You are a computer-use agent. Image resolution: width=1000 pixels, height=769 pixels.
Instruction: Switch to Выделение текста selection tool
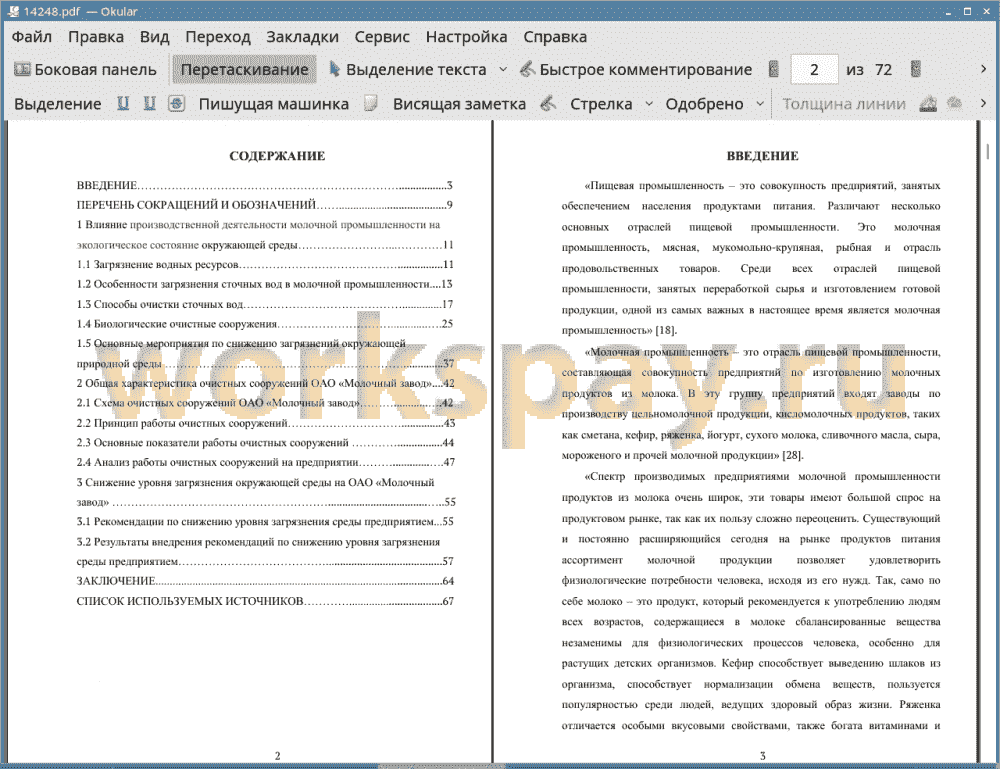pyautogui.click(x=408, y=70)
